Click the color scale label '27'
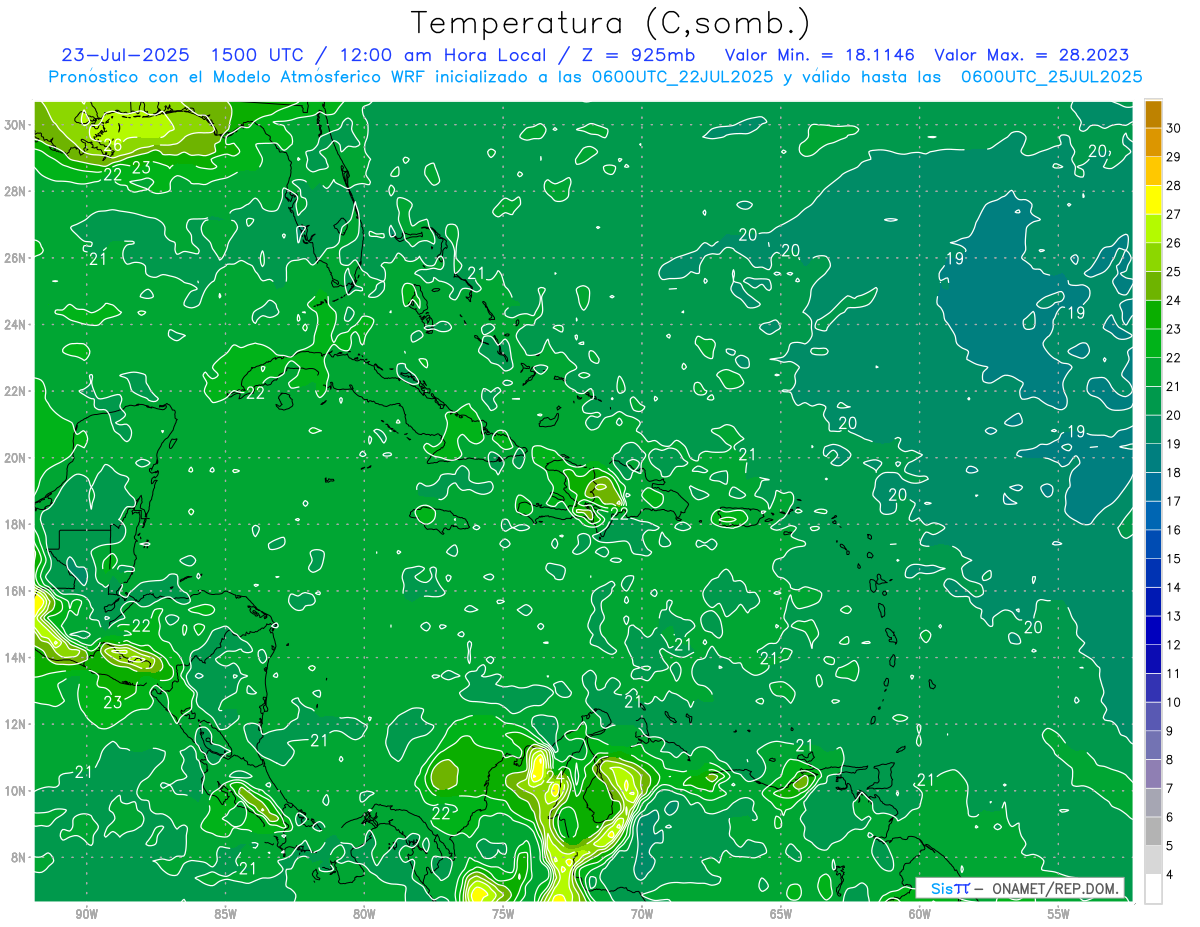 (1174, 214)
